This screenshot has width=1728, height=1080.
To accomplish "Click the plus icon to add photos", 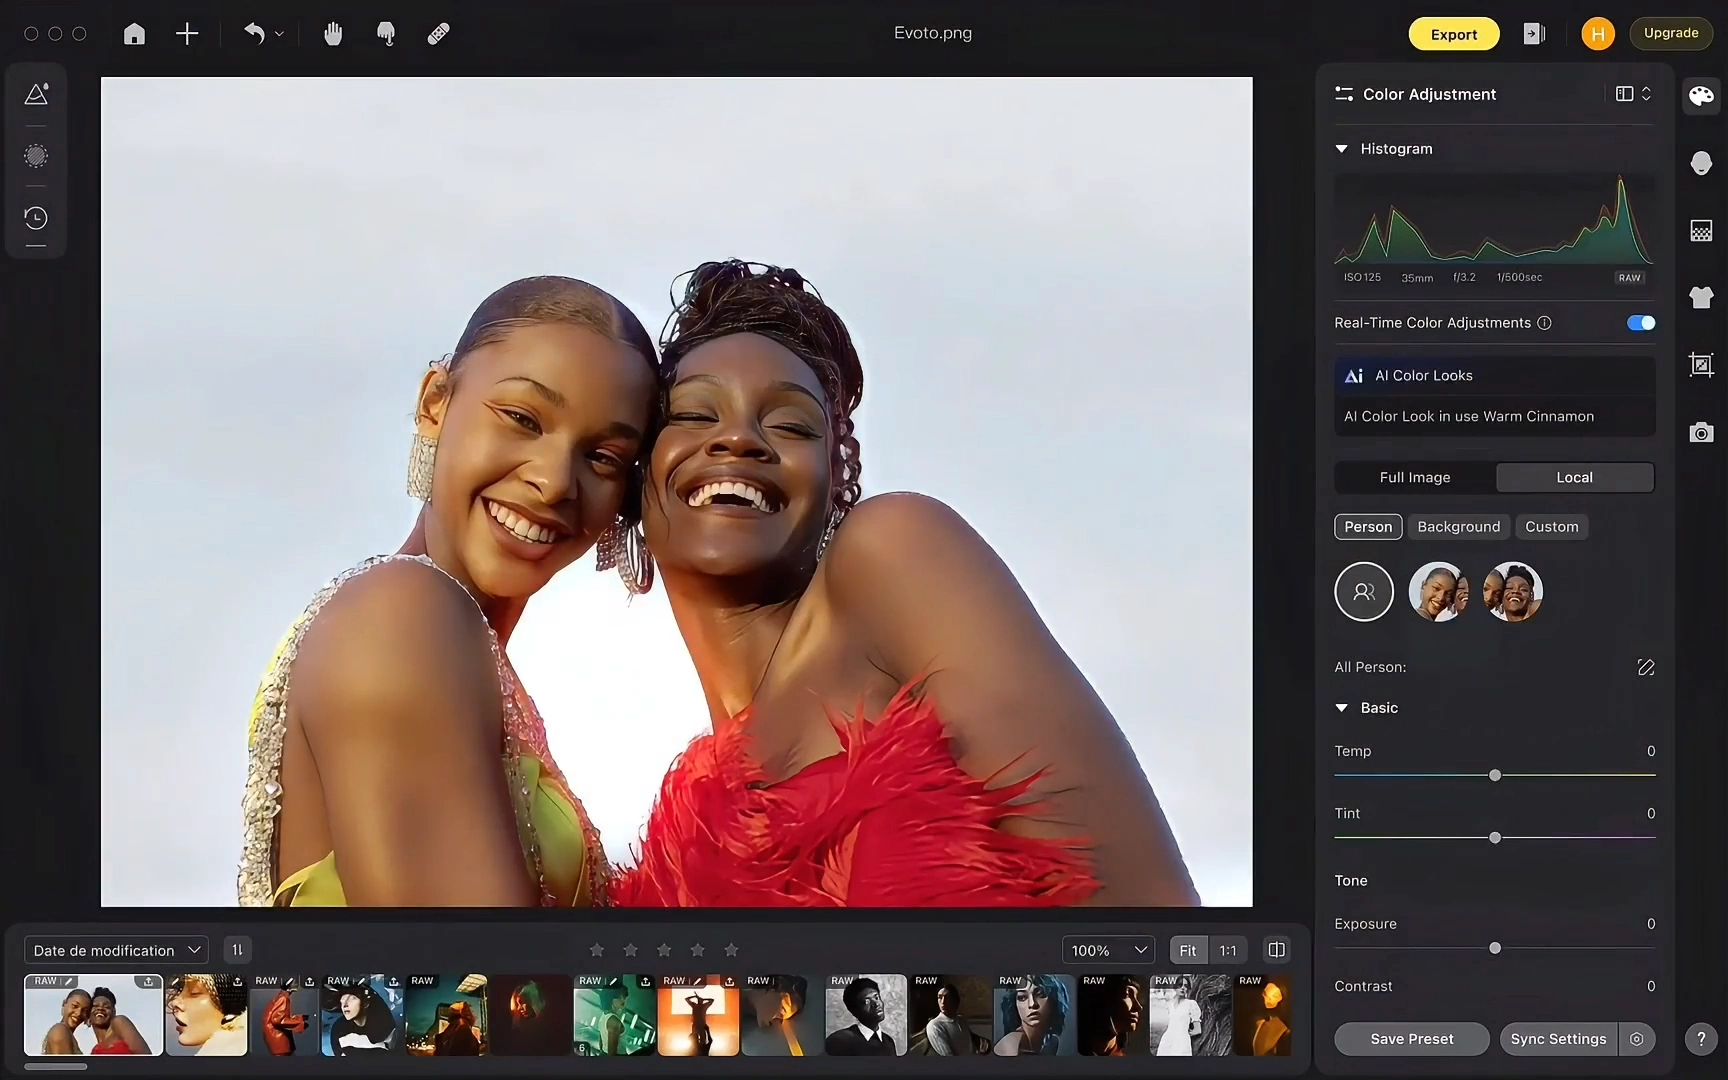I will [187, 34].
